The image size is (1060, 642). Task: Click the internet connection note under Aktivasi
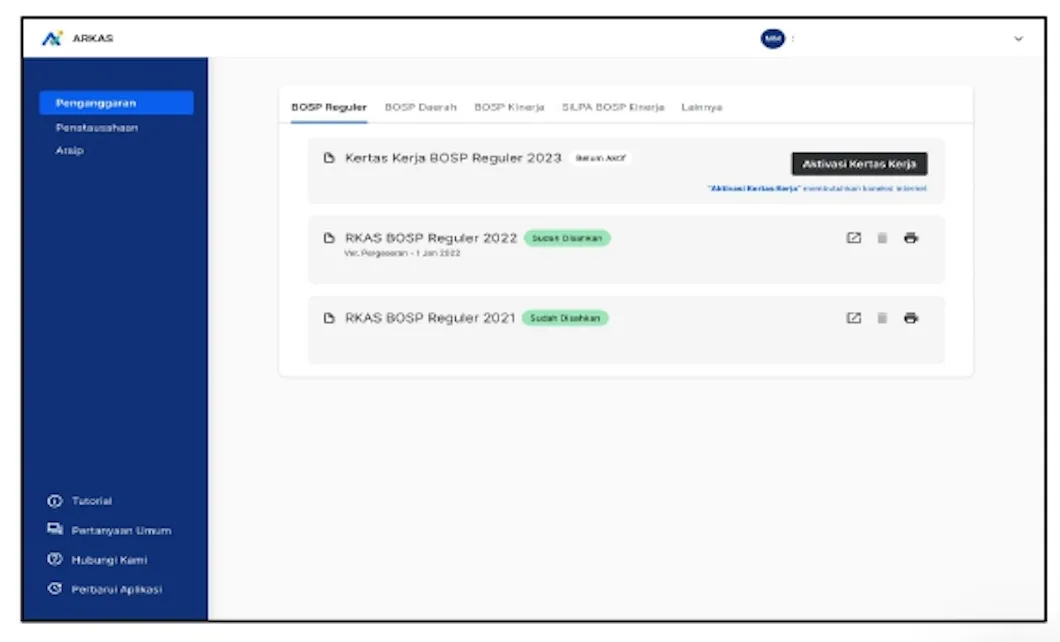[x=817, y=189]
